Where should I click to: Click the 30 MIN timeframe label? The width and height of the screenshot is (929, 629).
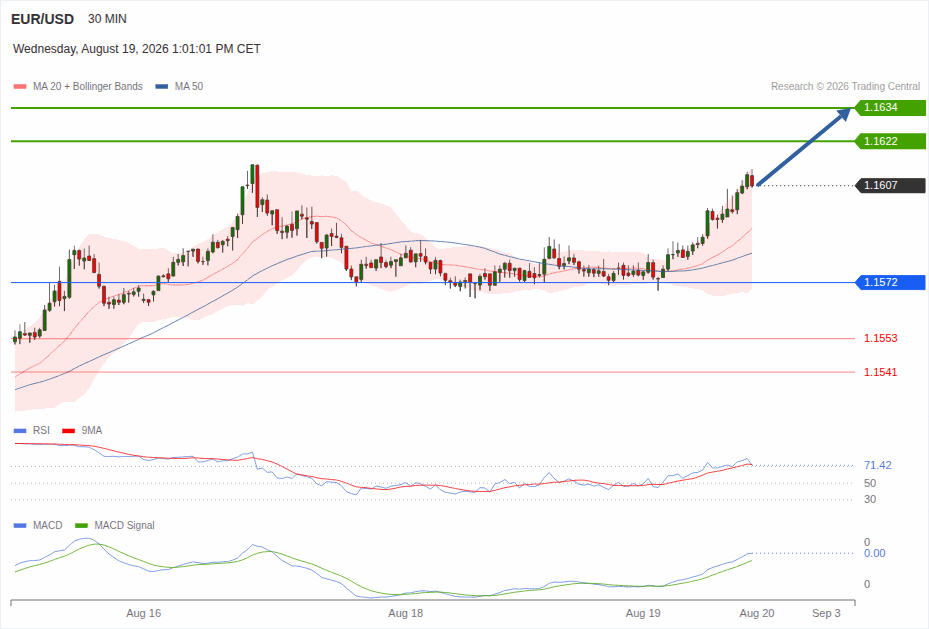point(107,19)
